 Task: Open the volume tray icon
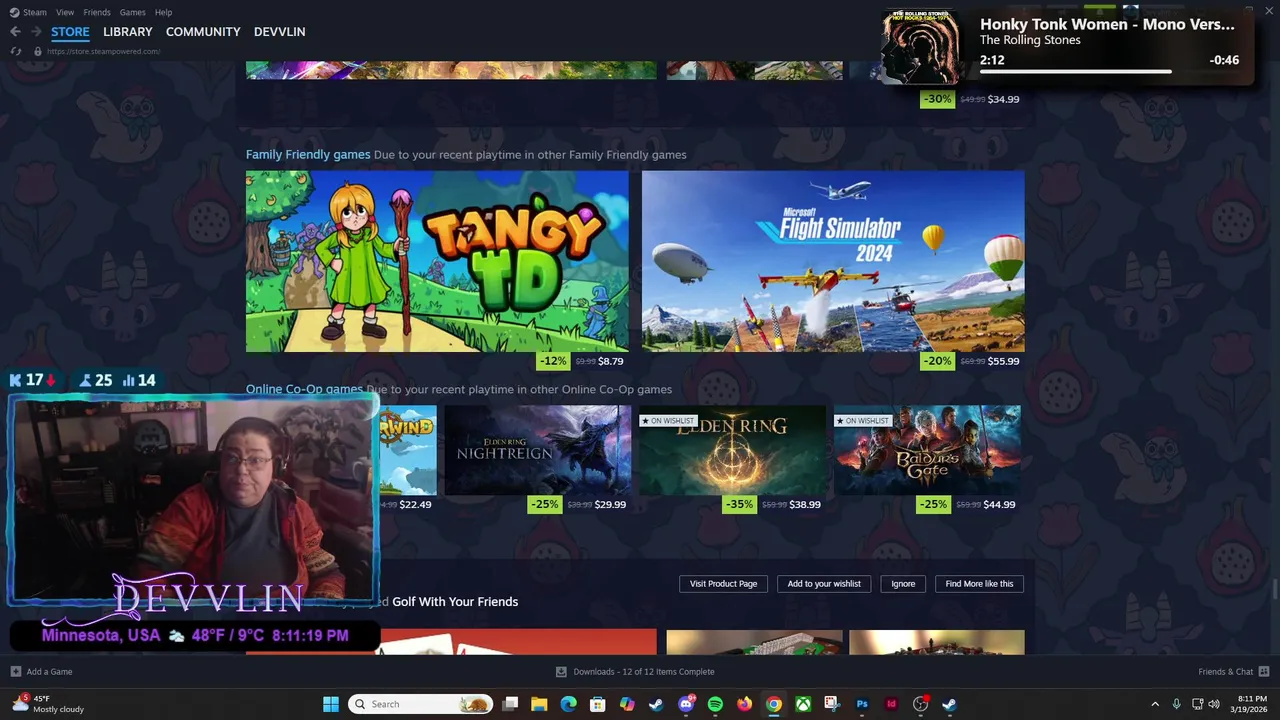coord(1214,704)
